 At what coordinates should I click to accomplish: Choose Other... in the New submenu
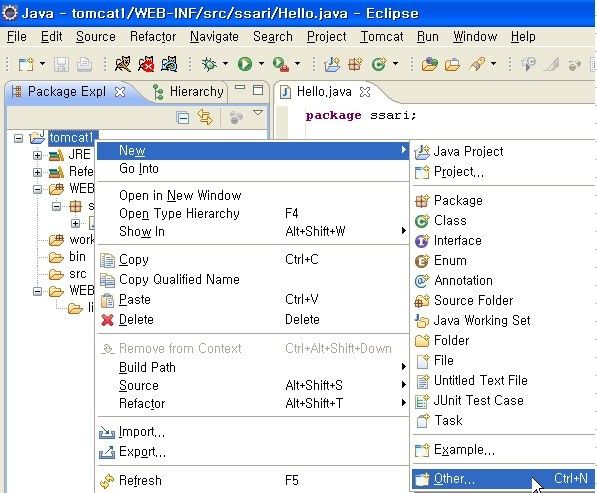503,479
